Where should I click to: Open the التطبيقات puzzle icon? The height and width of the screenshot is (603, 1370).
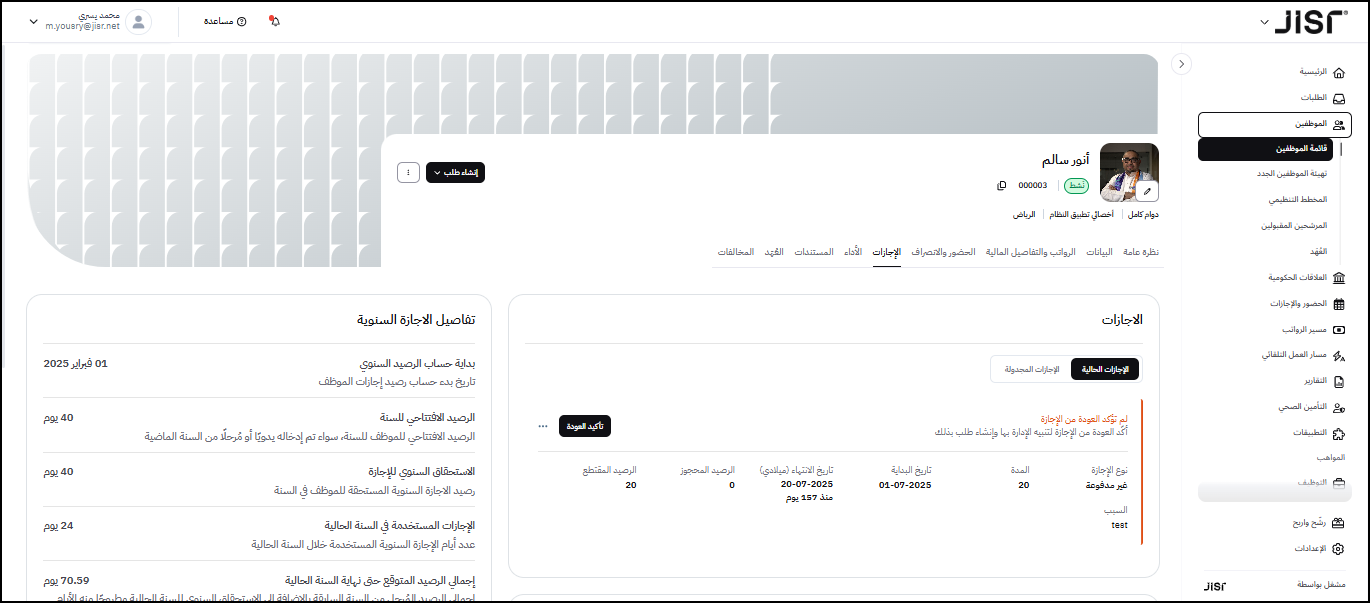(x=1339, y=433)
